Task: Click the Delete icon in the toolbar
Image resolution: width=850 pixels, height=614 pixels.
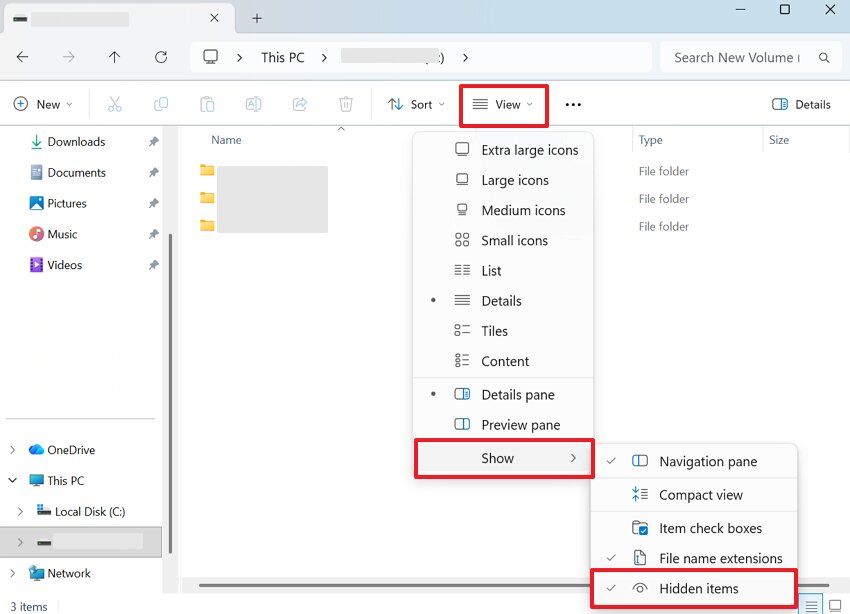Action: 345,104
